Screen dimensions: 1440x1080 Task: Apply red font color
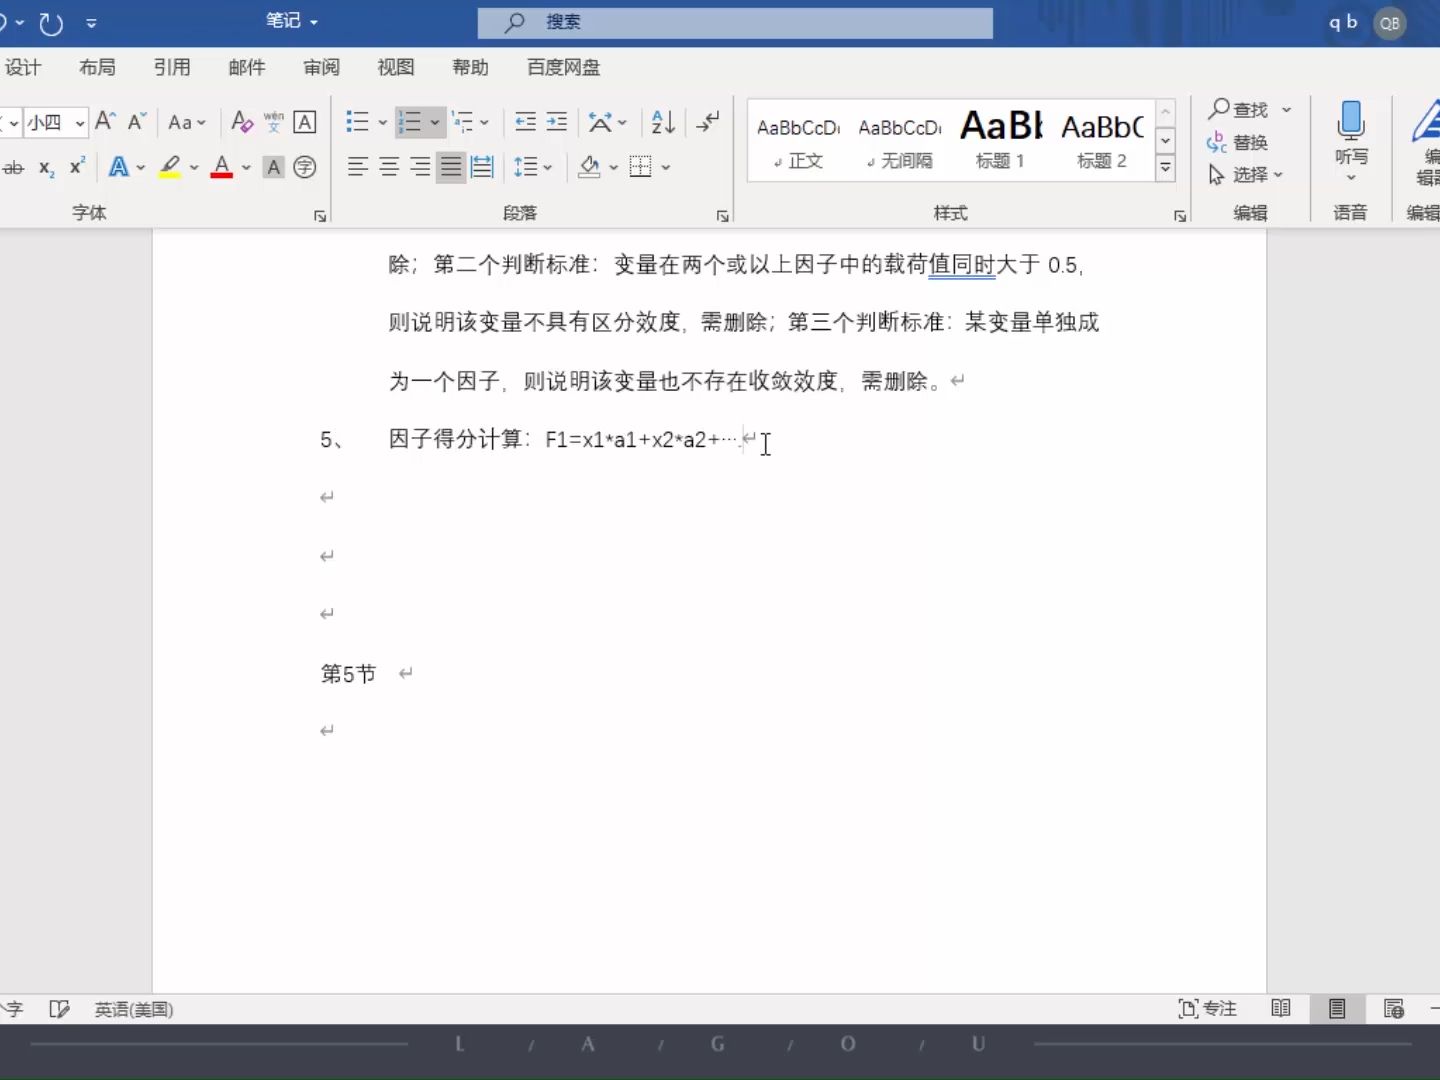tap(222, 167)
